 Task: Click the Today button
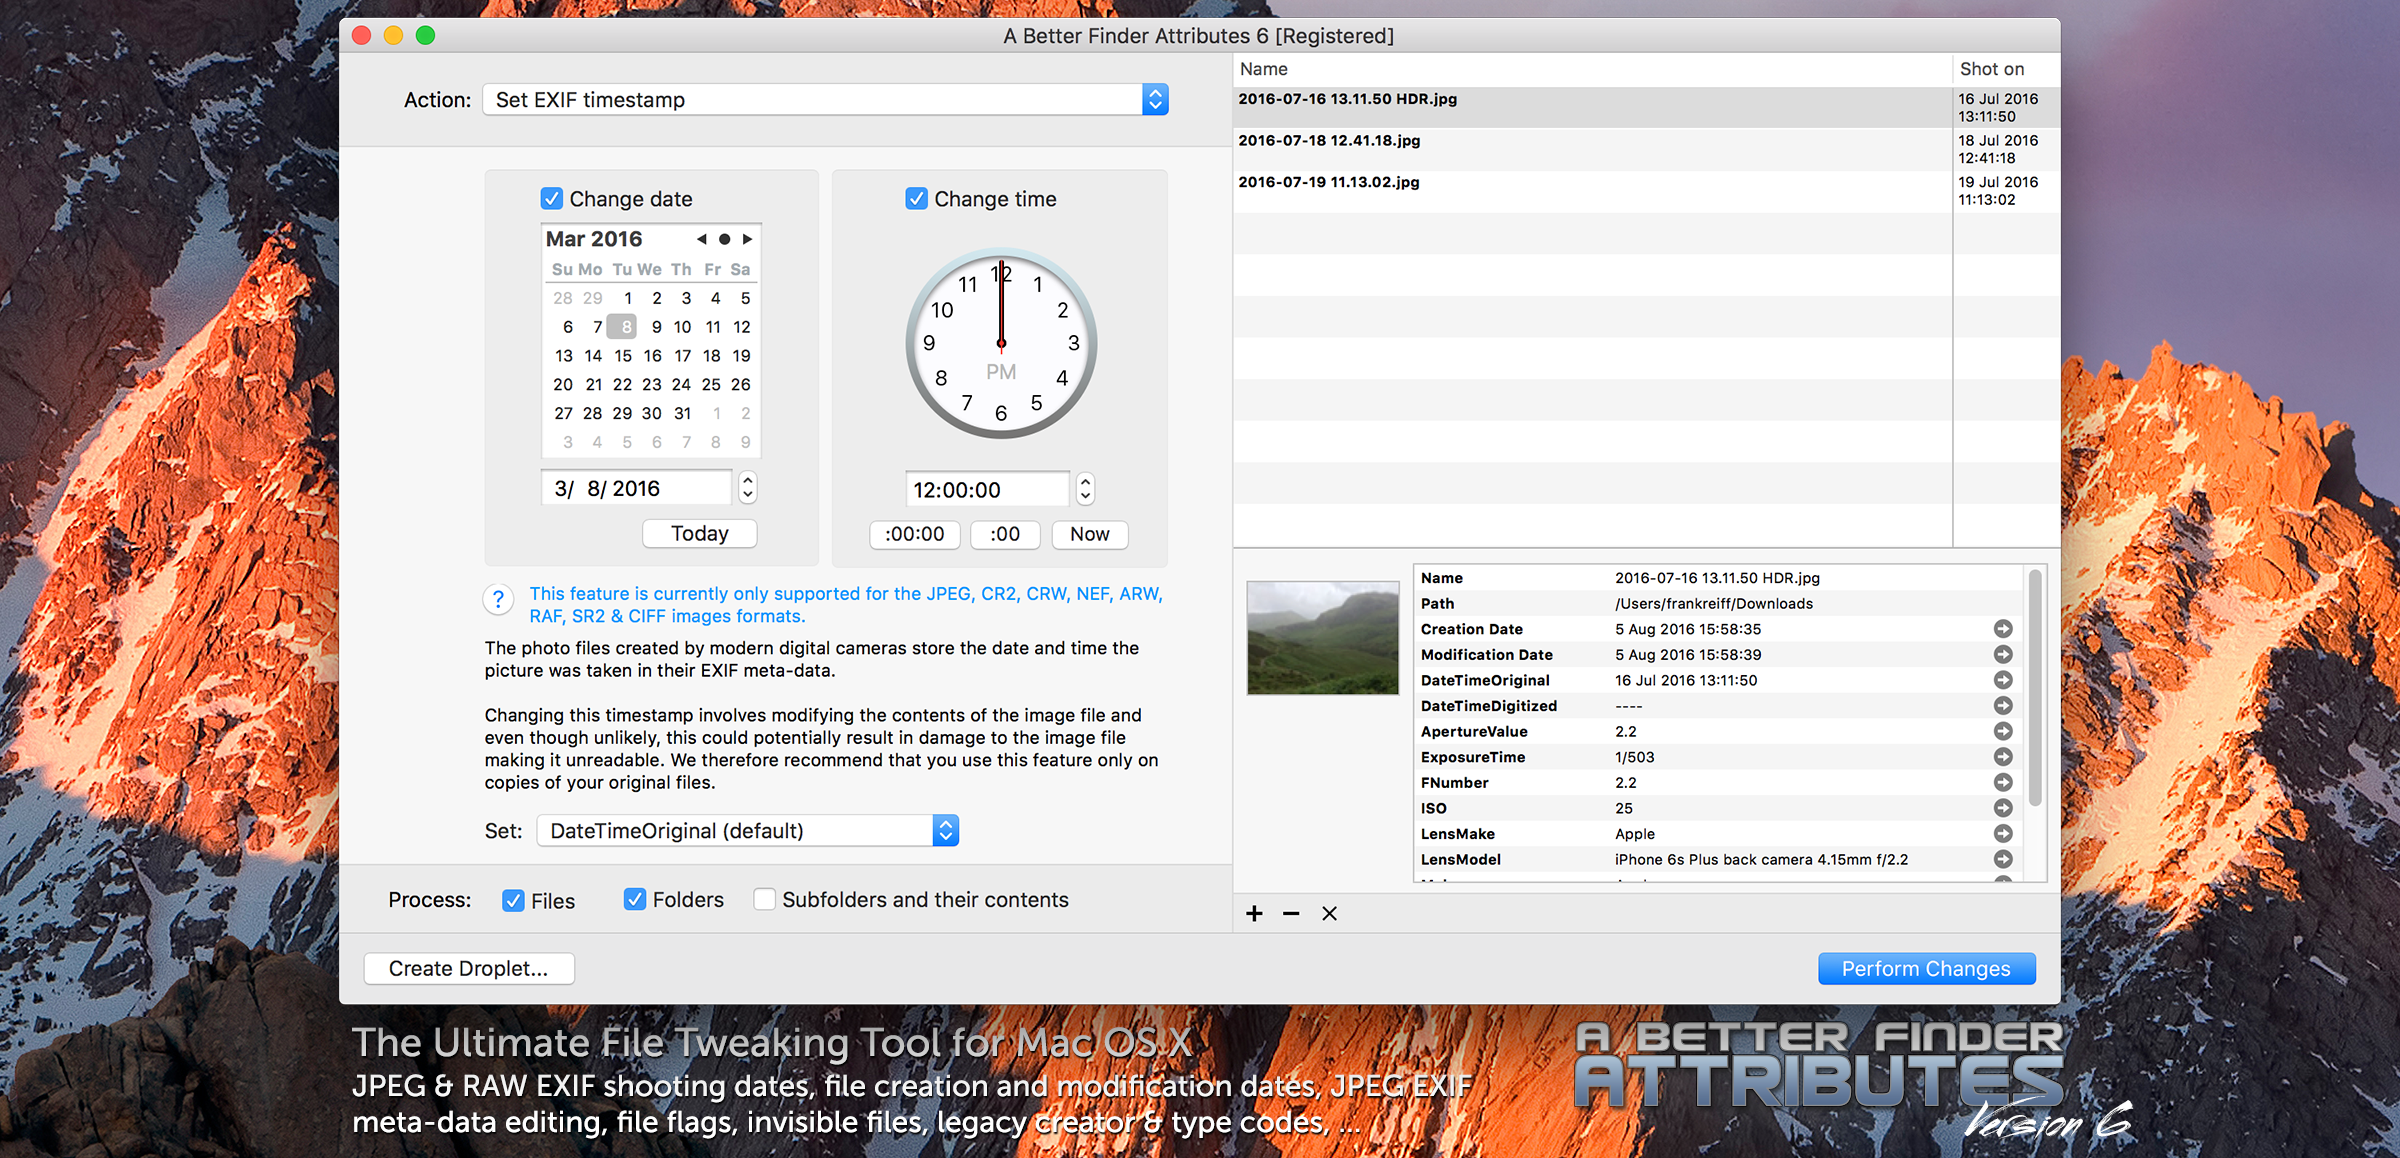pos(699,533)
